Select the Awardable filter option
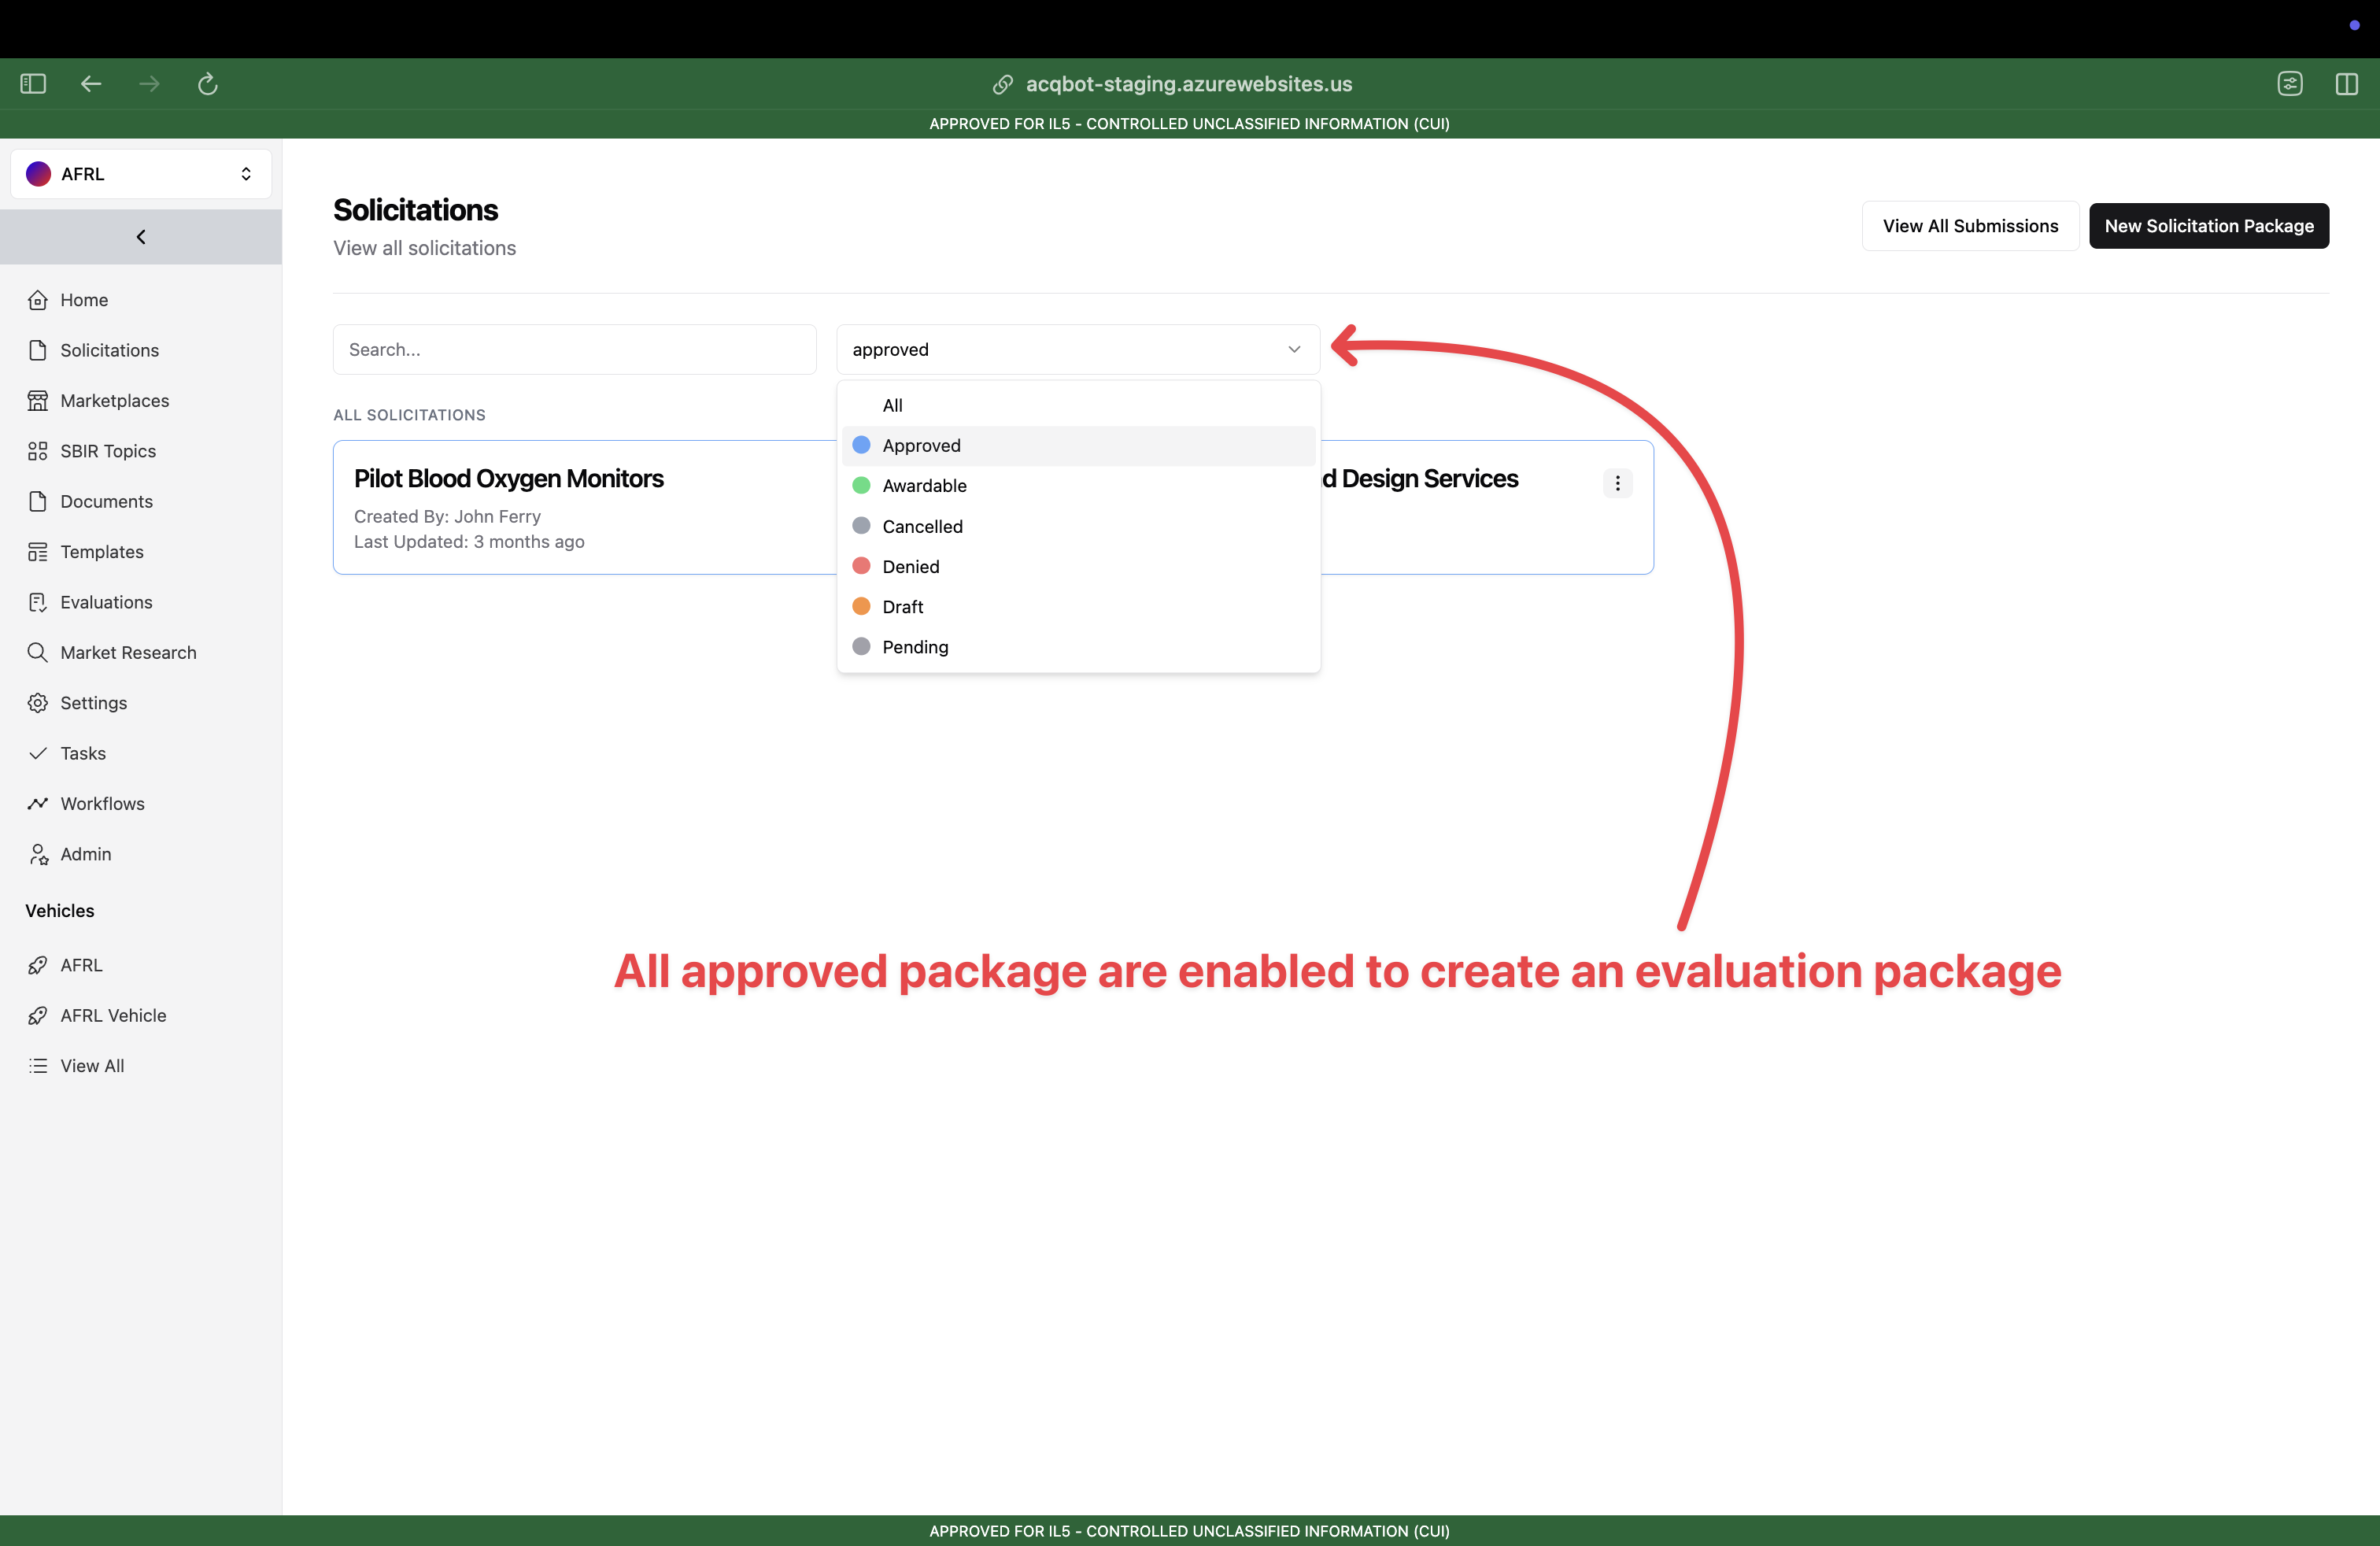Viewport: 2380px width, 1546px height. pyautogui.click(x=1078, y=485)
